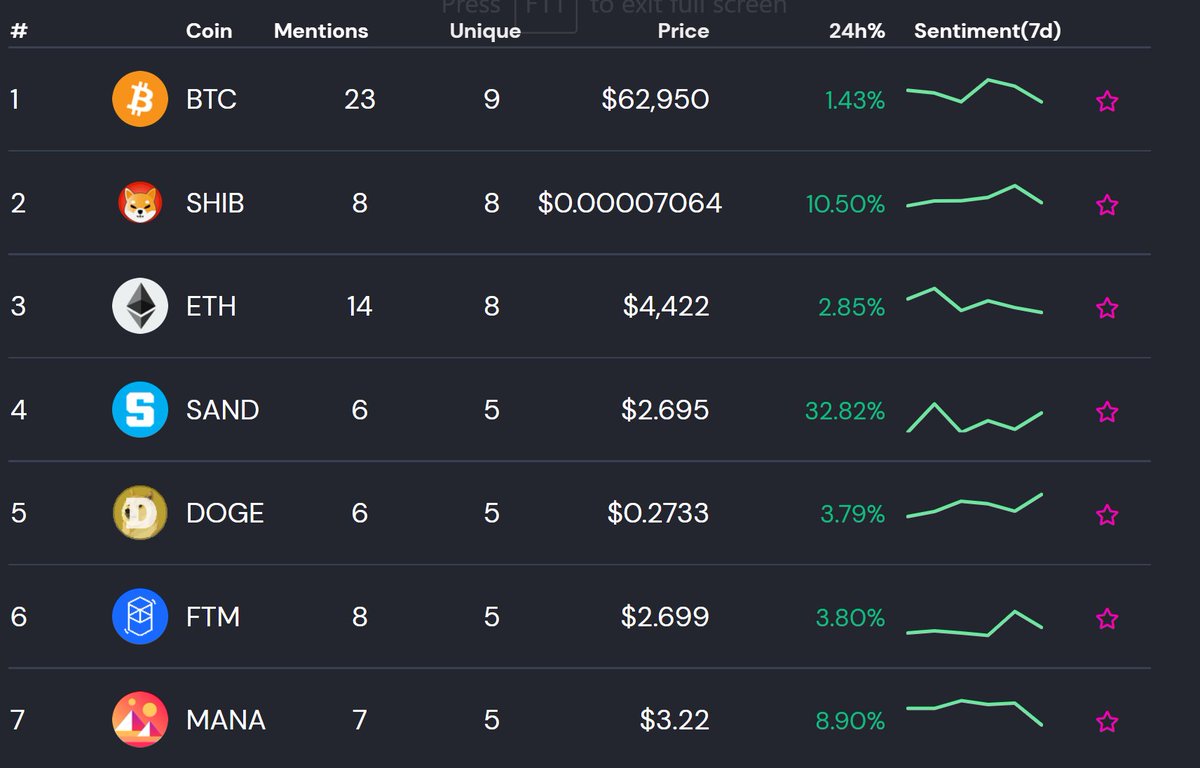Click the 2.85% change value
The height and width of the screenshot is (768, 1200).
852,308
